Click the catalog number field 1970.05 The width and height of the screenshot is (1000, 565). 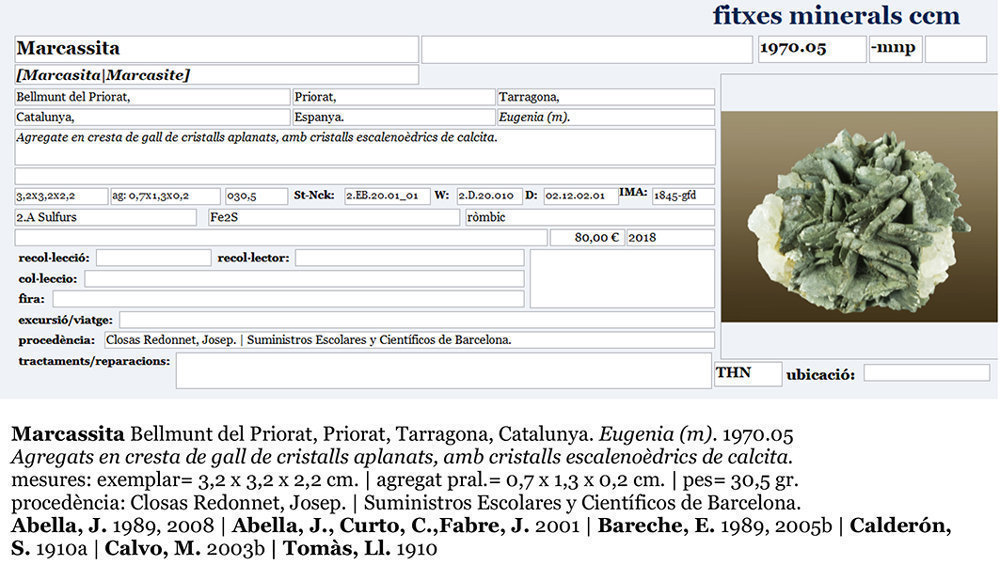coord(812,49)
